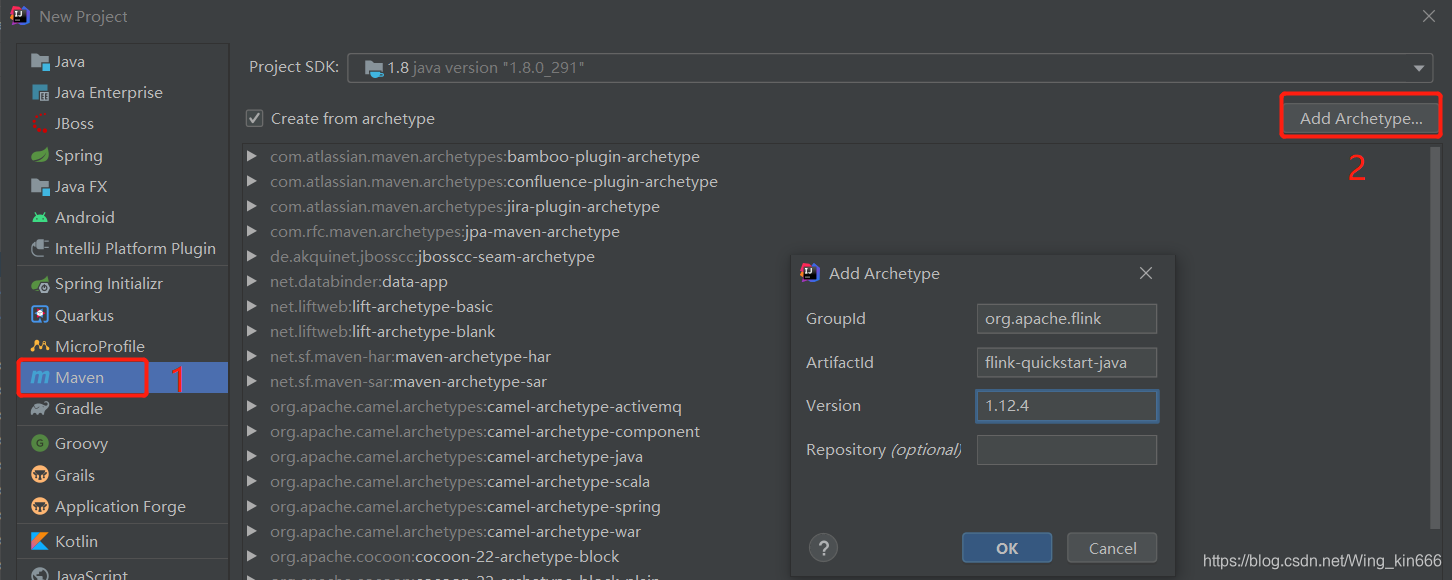Screen dimensions: 1452x580
Task: Select maven-archetype-har archetype
Action: coord(410,357)
